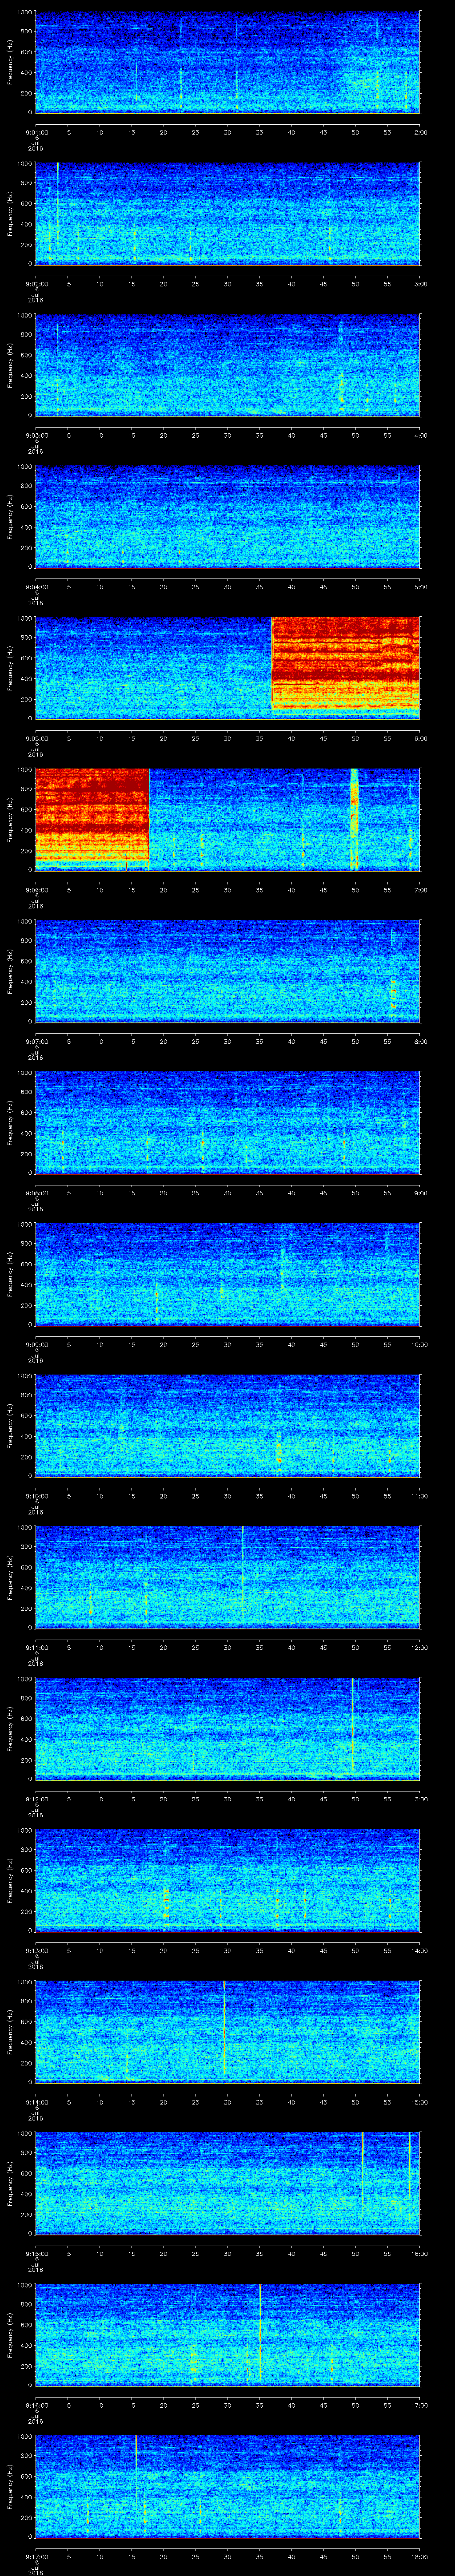
Task: Click the vertical spike near 51 s in the 9:15:00 spectrogram
Action: click(362, 2169)
